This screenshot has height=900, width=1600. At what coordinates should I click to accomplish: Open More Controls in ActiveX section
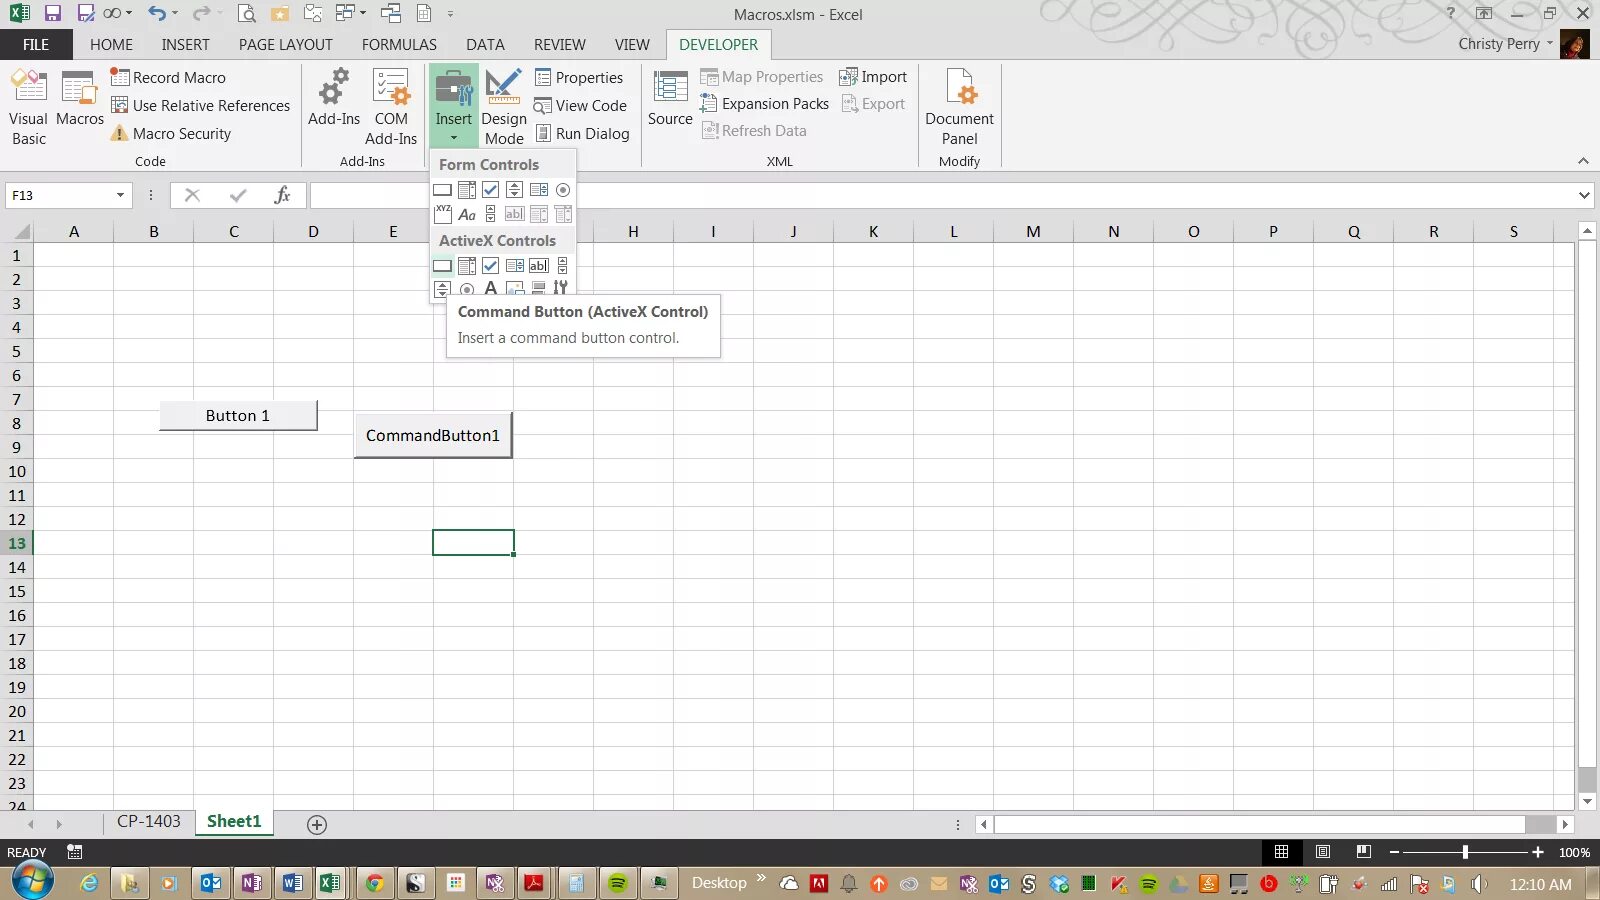(x=561, y=288)
